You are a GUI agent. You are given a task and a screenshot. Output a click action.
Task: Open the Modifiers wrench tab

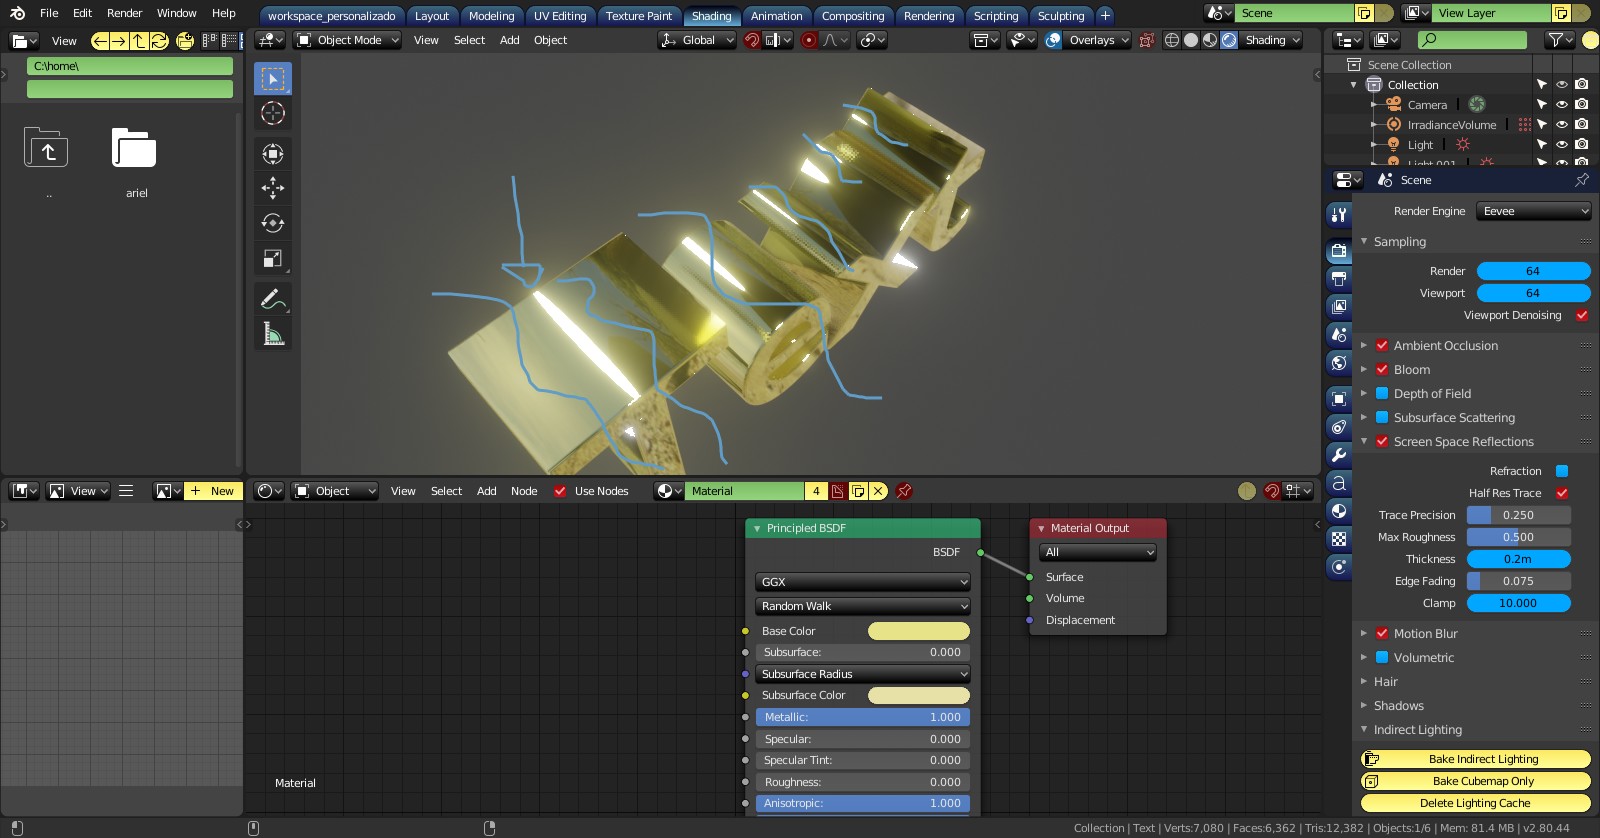(x=1339, y=455)
